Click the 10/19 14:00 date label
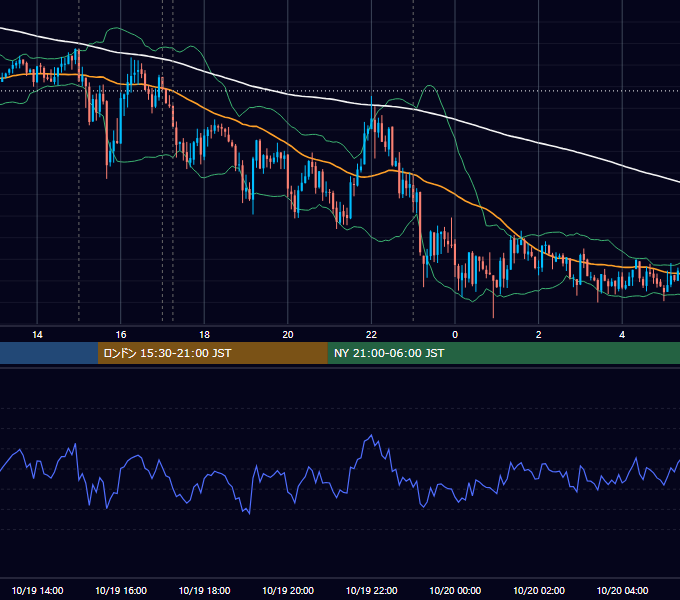The width and height of the screenshot is (680, 600). pos(37,590)
